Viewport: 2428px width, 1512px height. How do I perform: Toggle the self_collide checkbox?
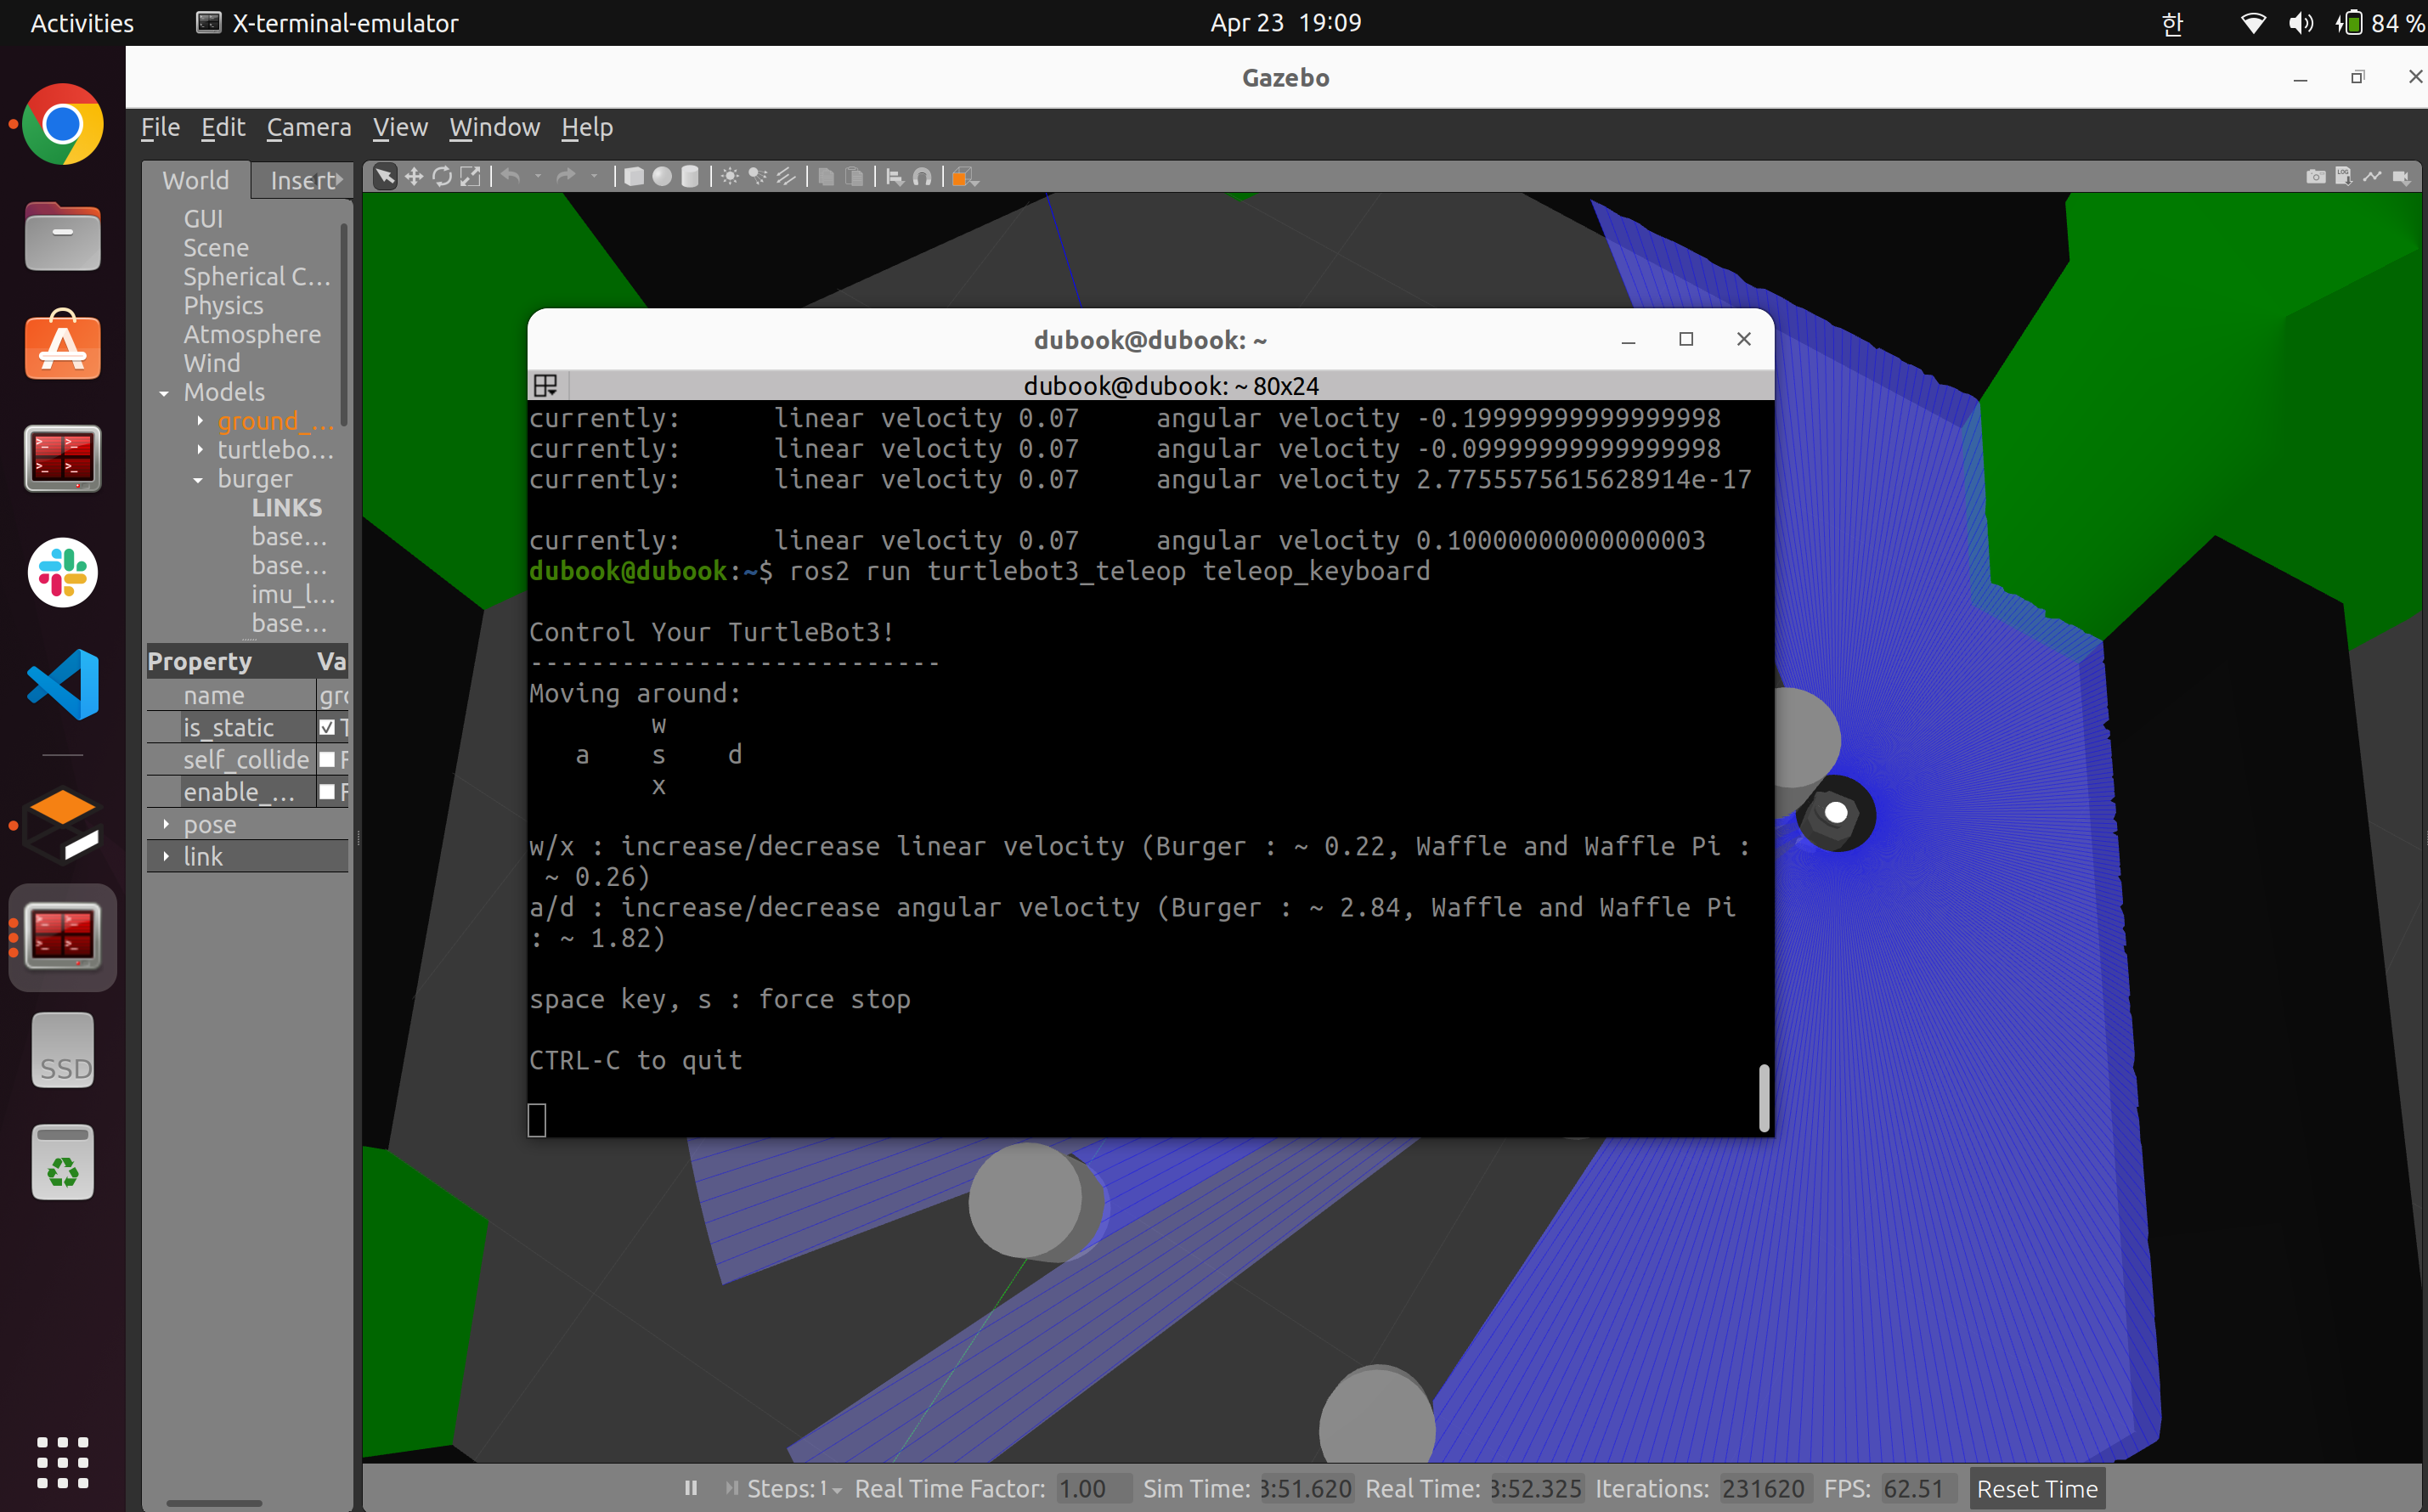[327, 760]
